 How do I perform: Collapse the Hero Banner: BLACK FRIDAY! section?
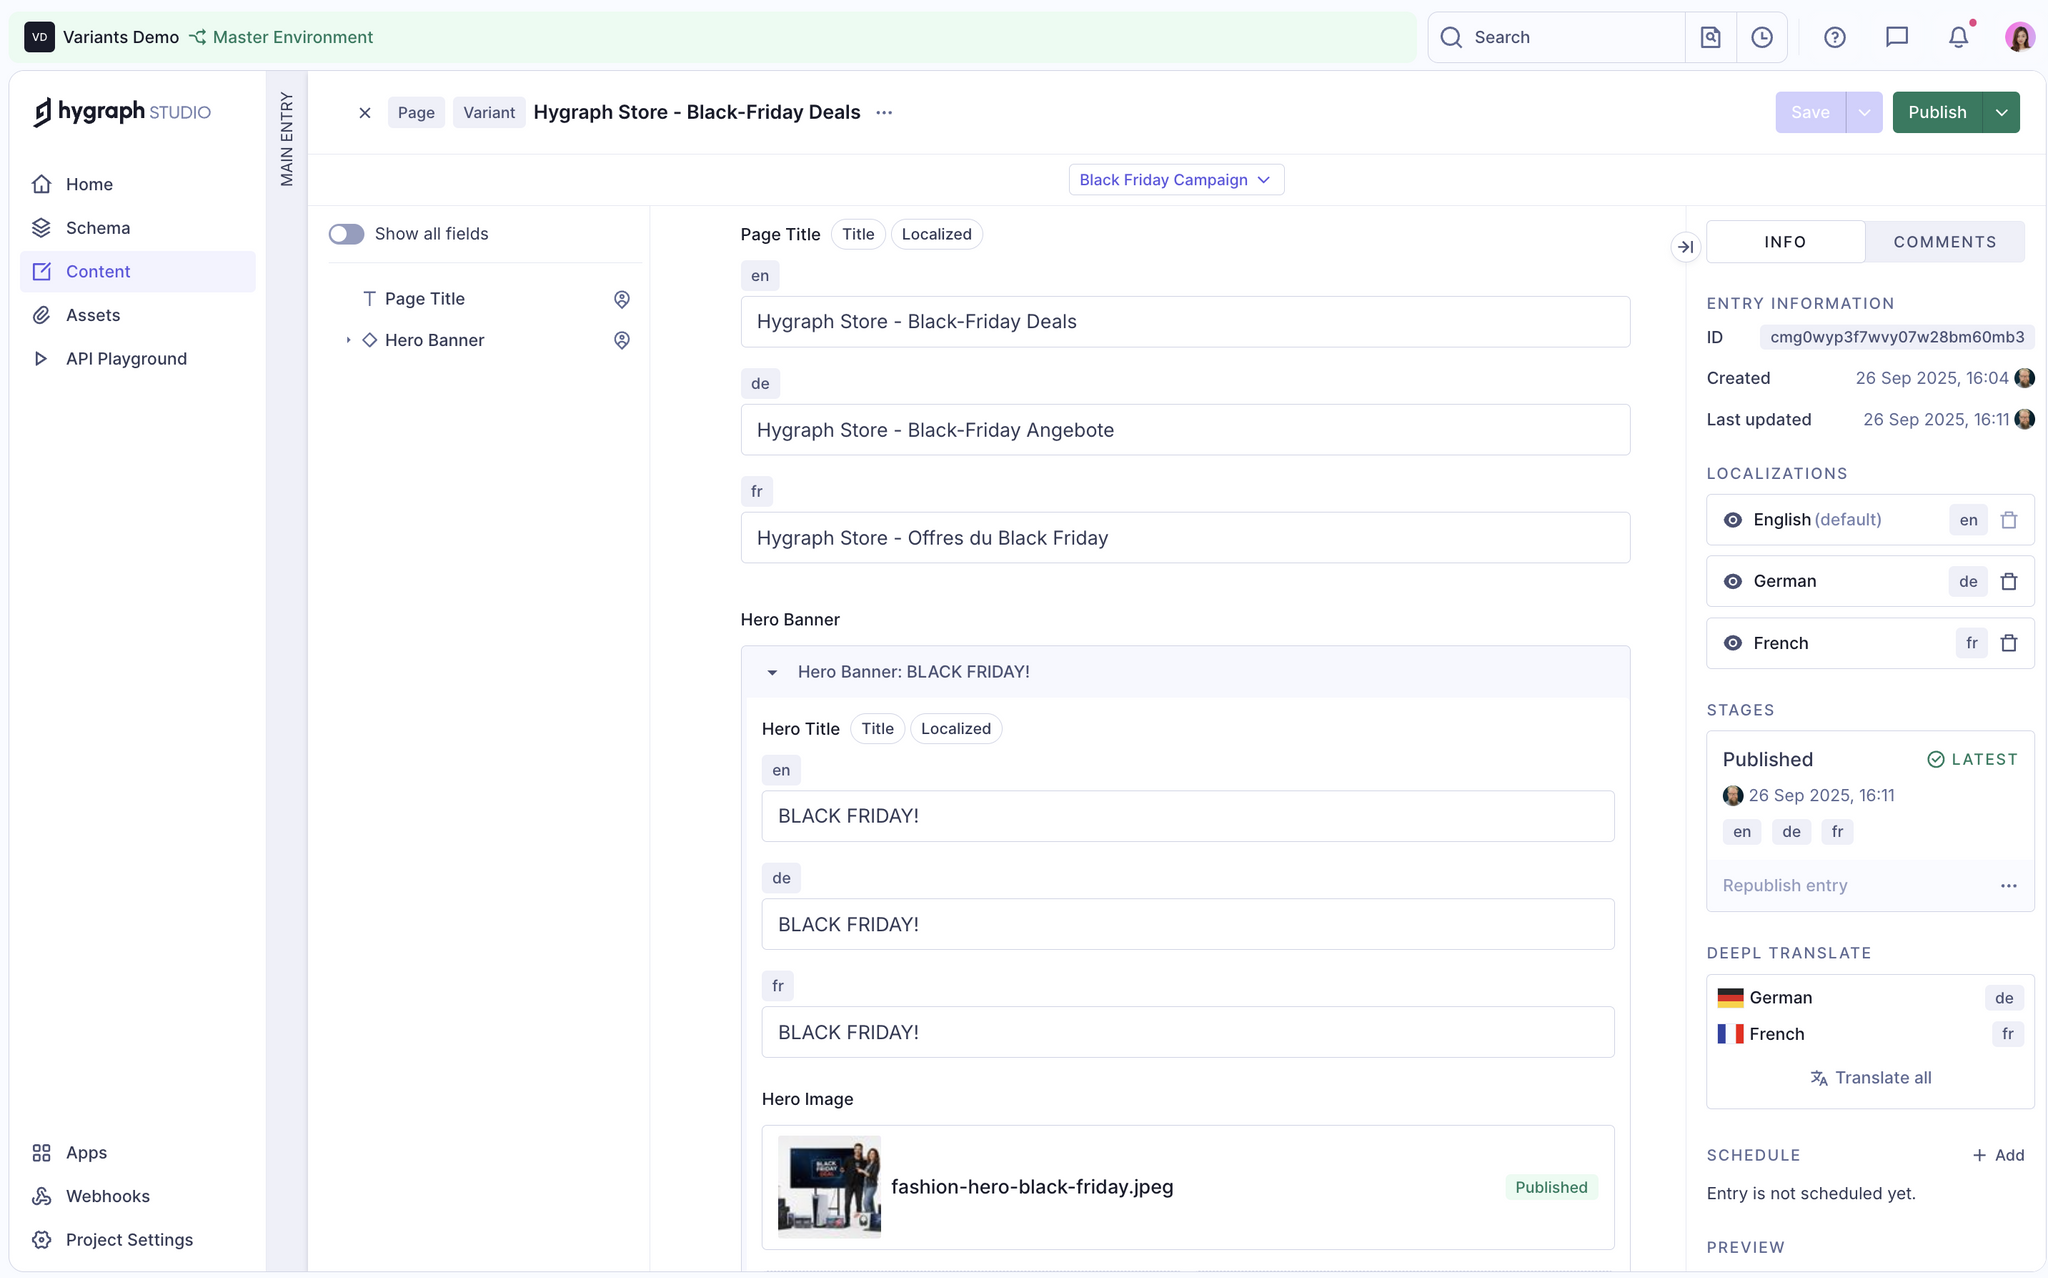pos(772,672)
